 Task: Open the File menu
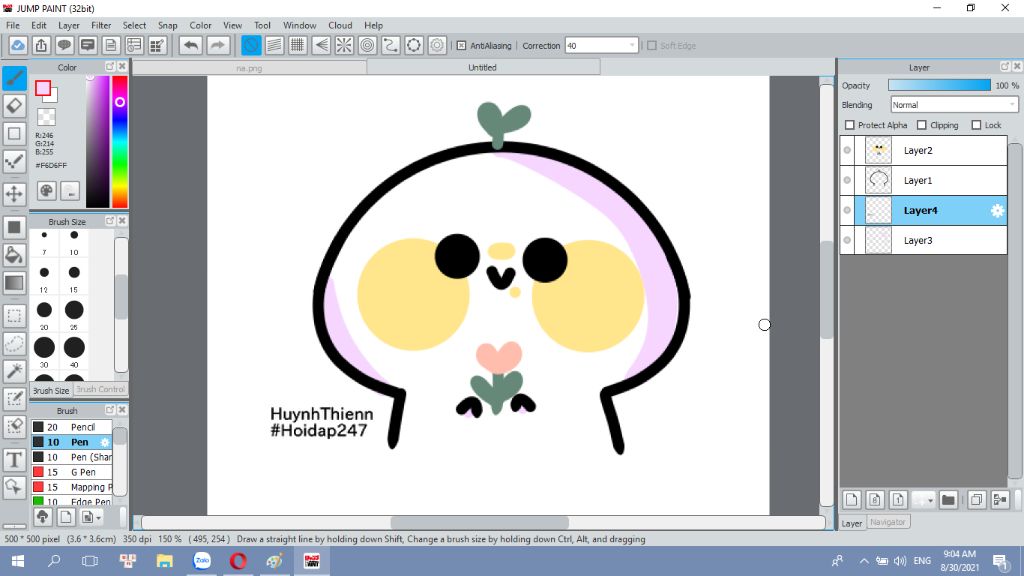[13, 25]
